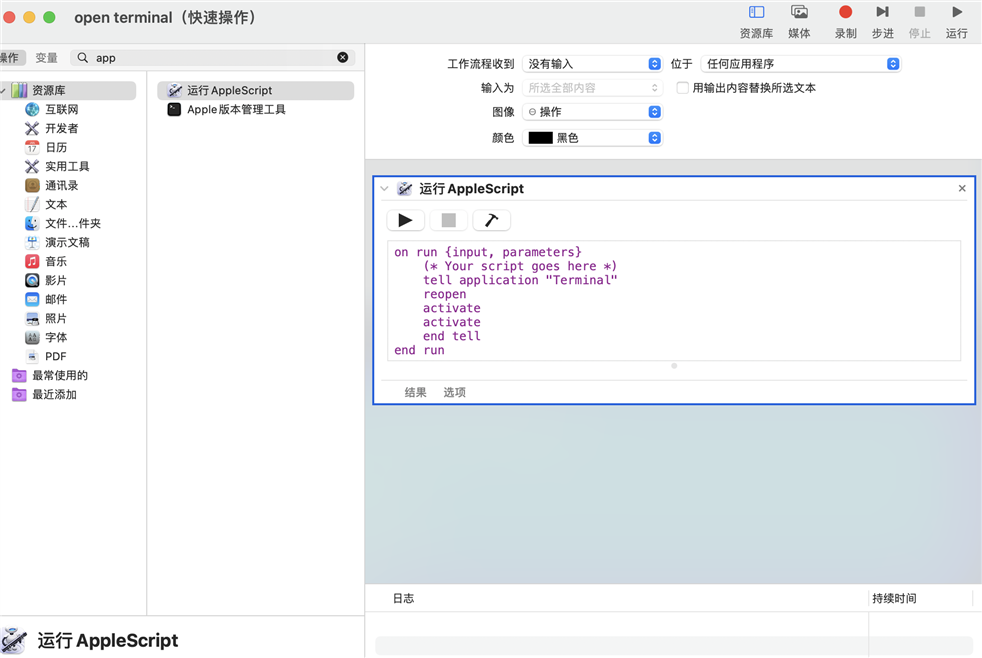Click inside the AppleScript code editor
Image resolution: width=982 pixels, height=658 pixels.
click(x=674, y=301)
